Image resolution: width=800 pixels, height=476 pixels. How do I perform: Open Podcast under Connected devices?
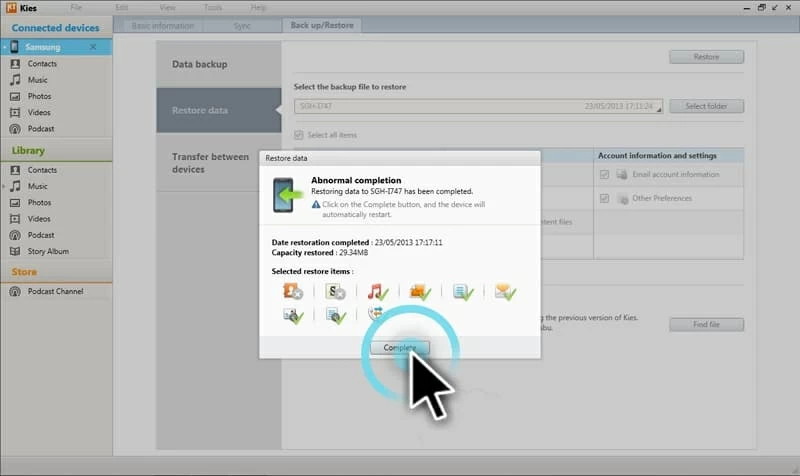[41, 129]
